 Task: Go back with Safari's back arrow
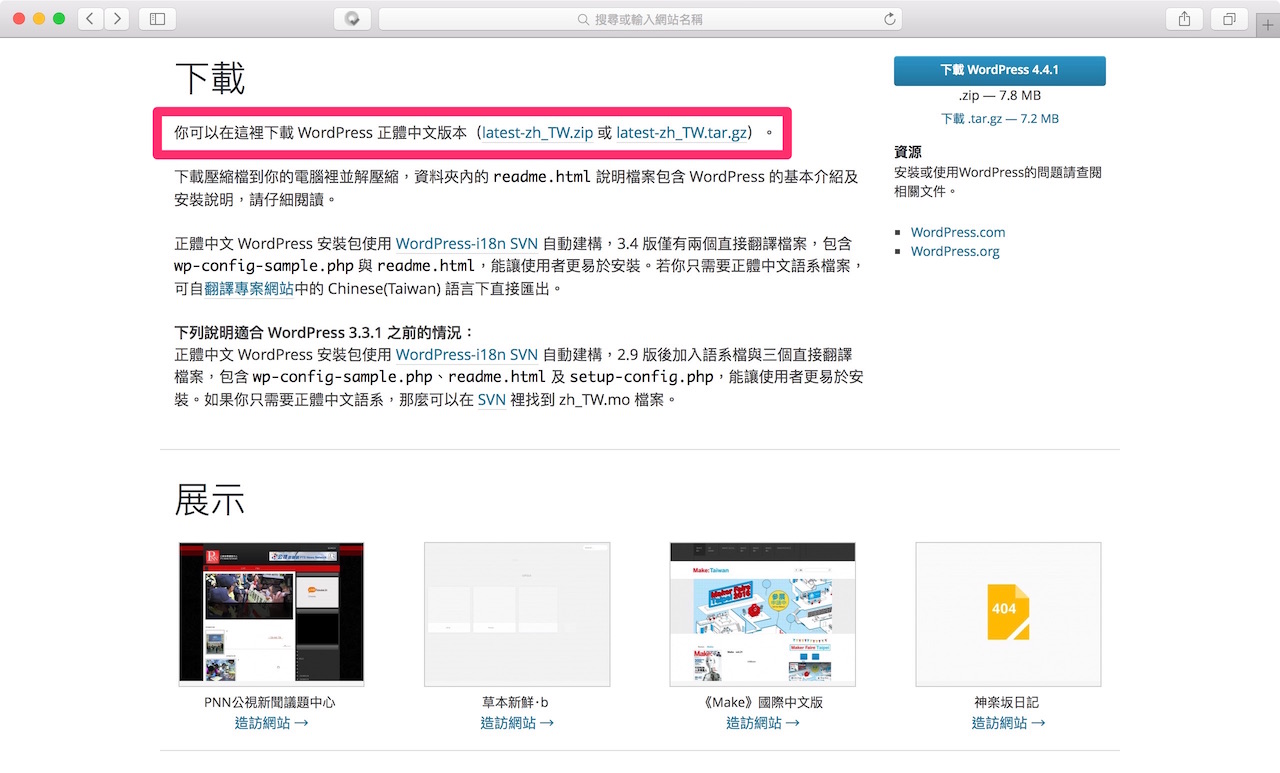(91, 18)
